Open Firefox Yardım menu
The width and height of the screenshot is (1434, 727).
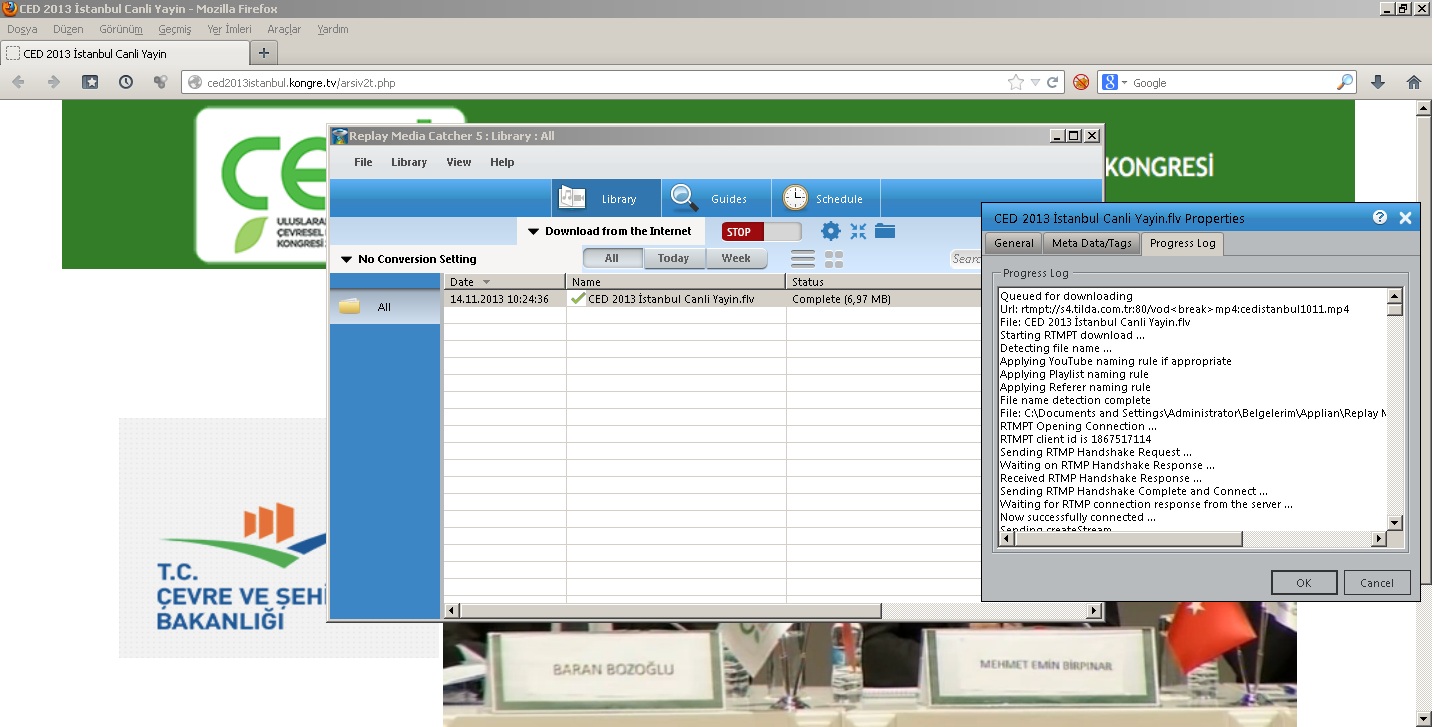point(333,29)
